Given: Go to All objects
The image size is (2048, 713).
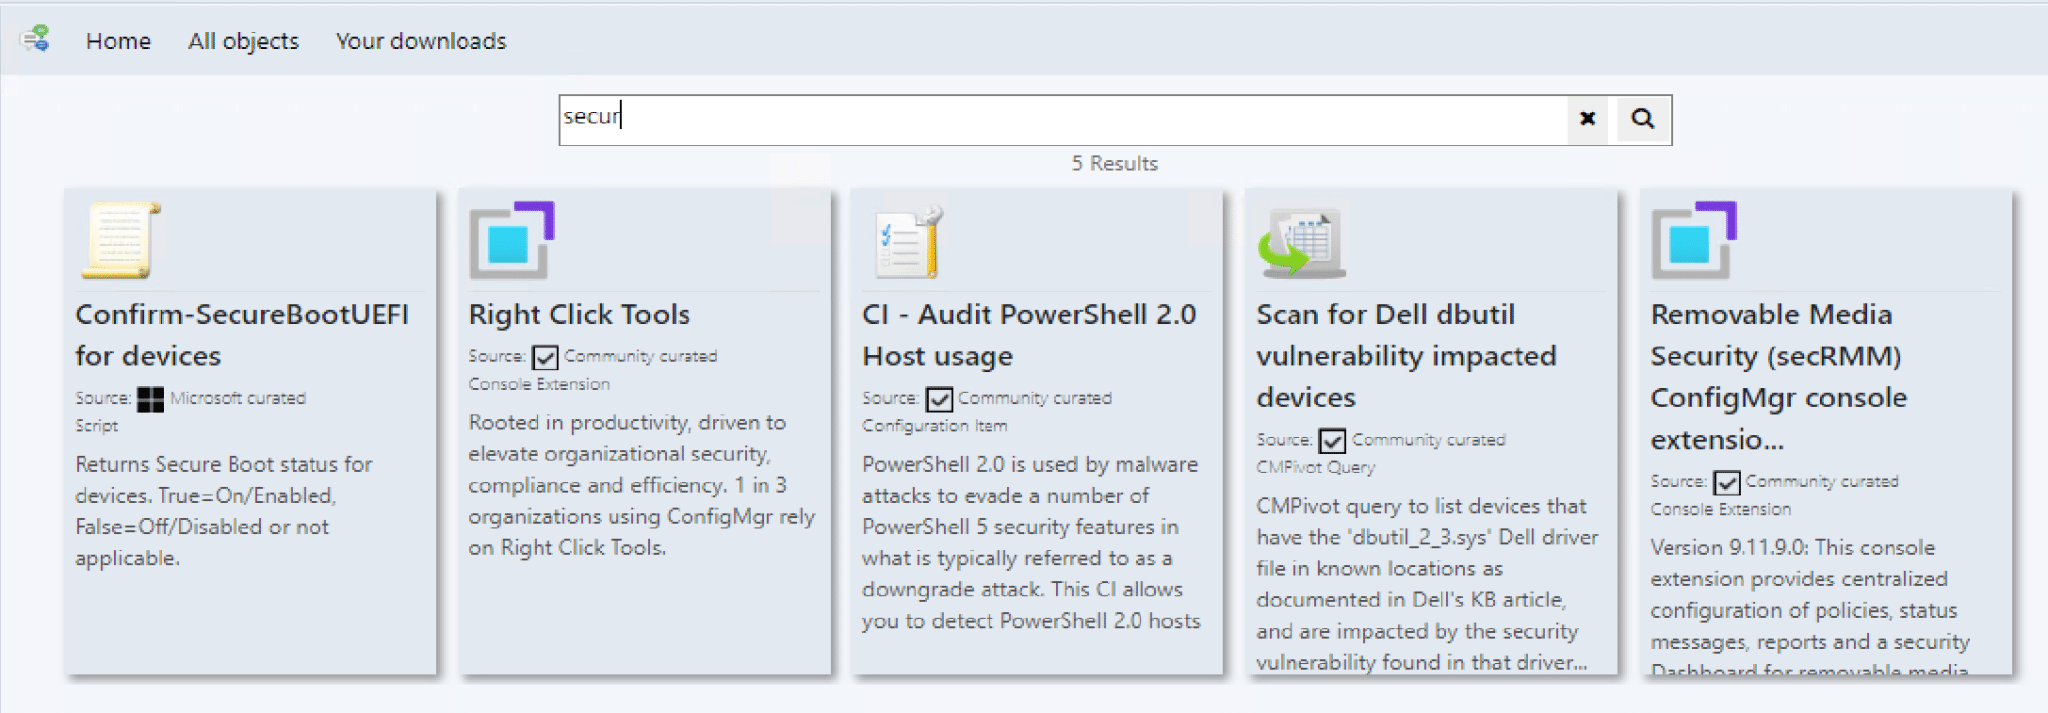Looking at the screenshot, I should [243, 41].
